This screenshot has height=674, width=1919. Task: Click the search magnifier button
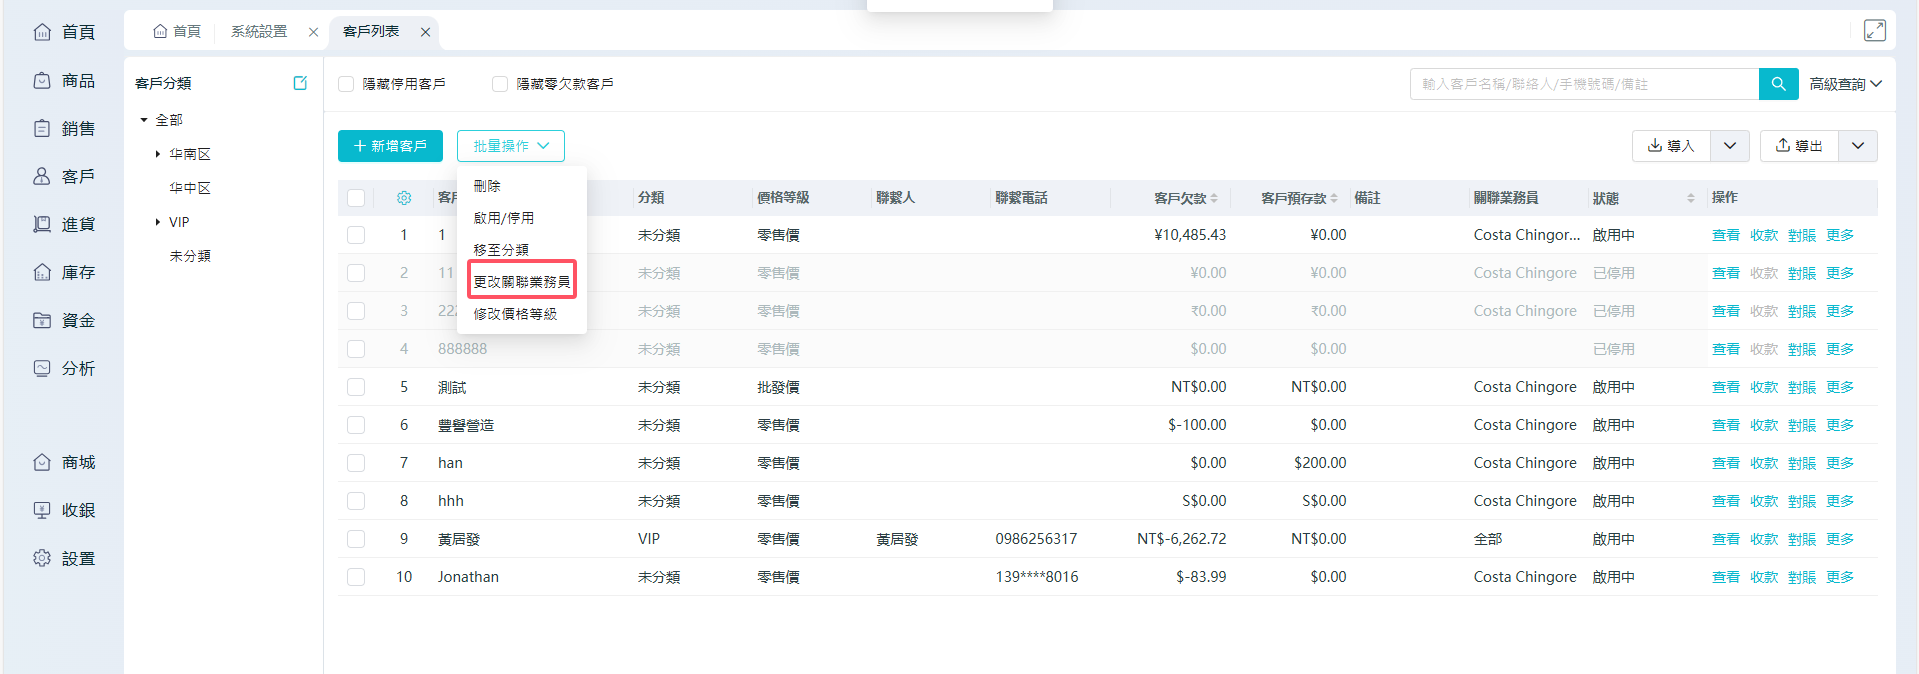[x=1778, y=84]
